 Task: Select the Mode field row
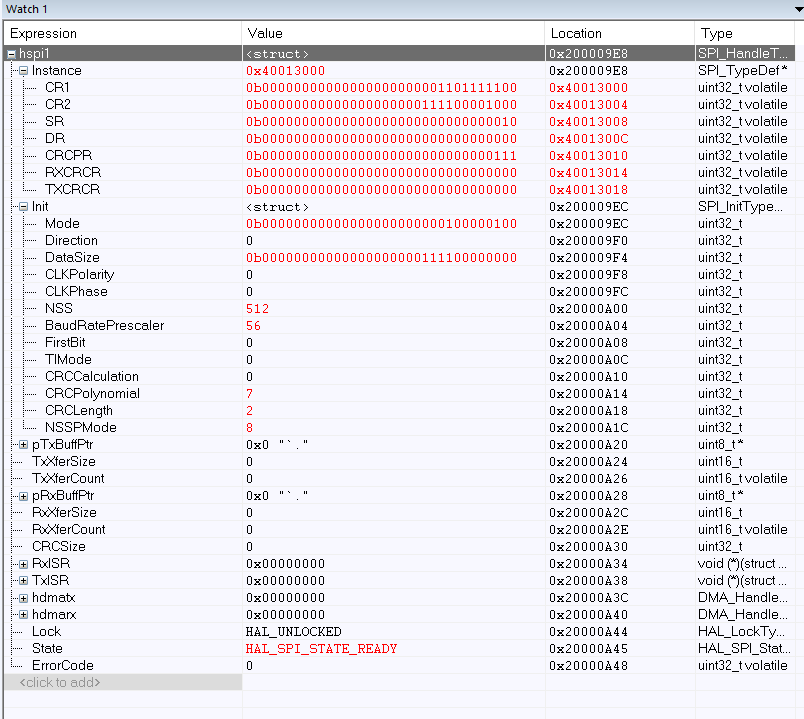[x=399, y=224]
